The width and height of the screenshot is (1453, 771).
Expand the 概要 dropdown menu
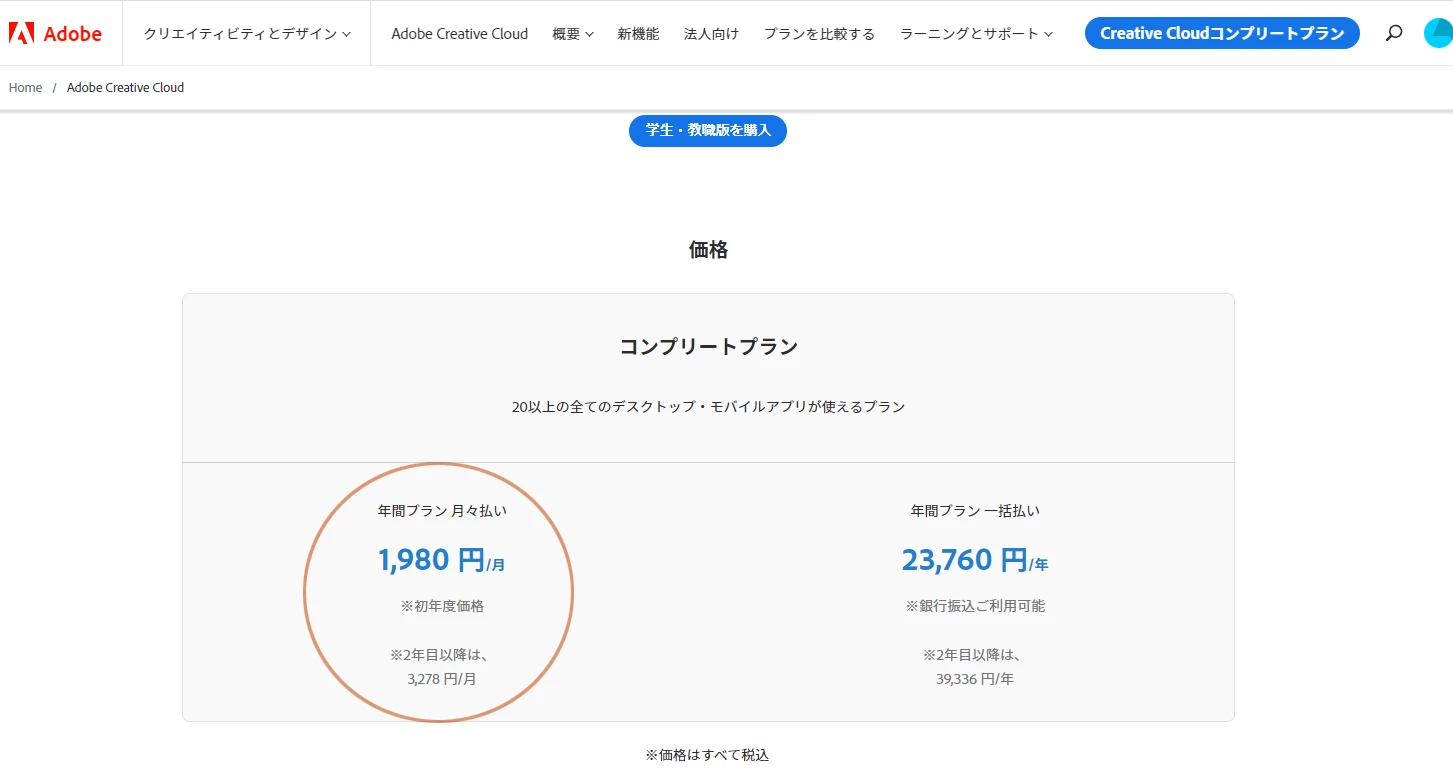coord(573,33)
